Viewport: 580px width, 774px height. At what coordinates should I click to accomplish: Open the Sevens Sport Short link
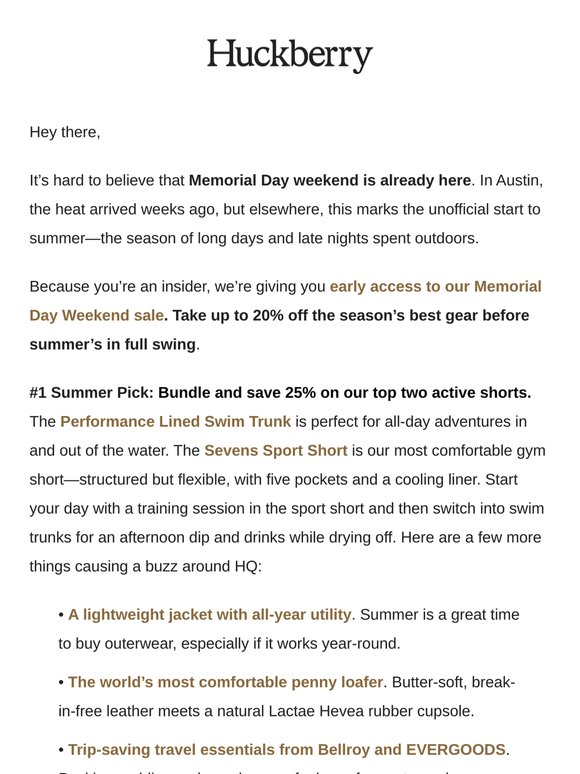coord(276,450)
